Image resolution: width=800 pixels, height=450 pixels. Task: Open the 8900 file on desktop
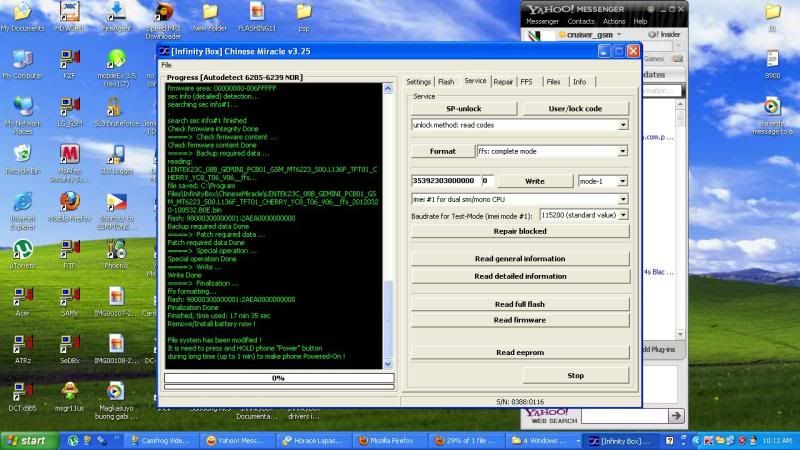772,64
